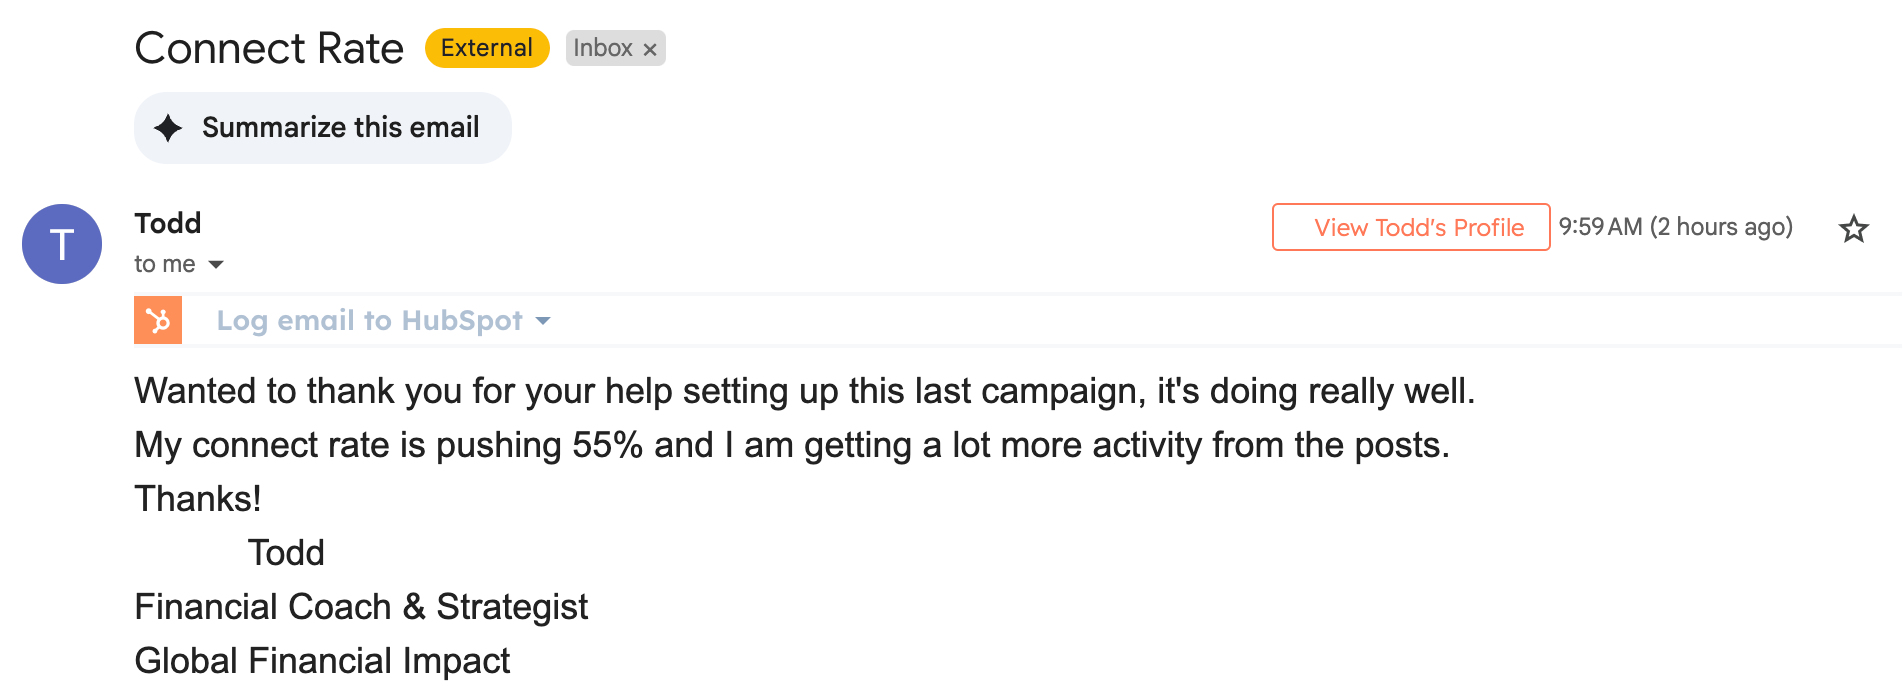Click the Inbox label text
The width and height of the screenshot is (1902, 686).
coord(602,48)
